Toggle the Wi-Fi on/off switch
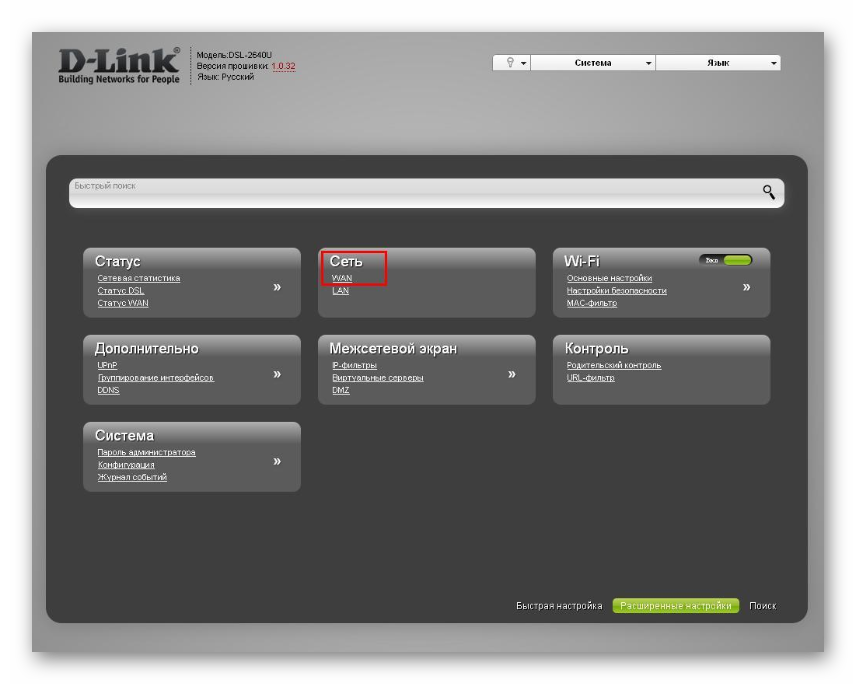 726,261
